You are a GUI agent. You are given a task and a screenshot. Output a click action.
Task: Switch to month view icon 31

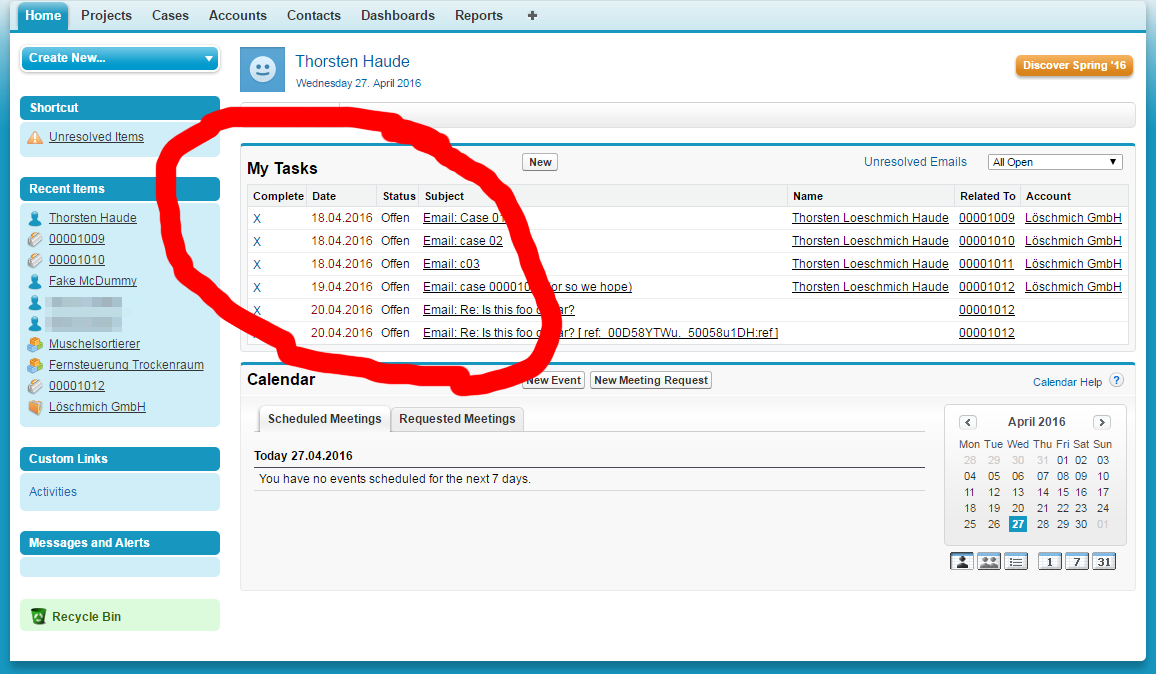click(x=1104, y=562)
